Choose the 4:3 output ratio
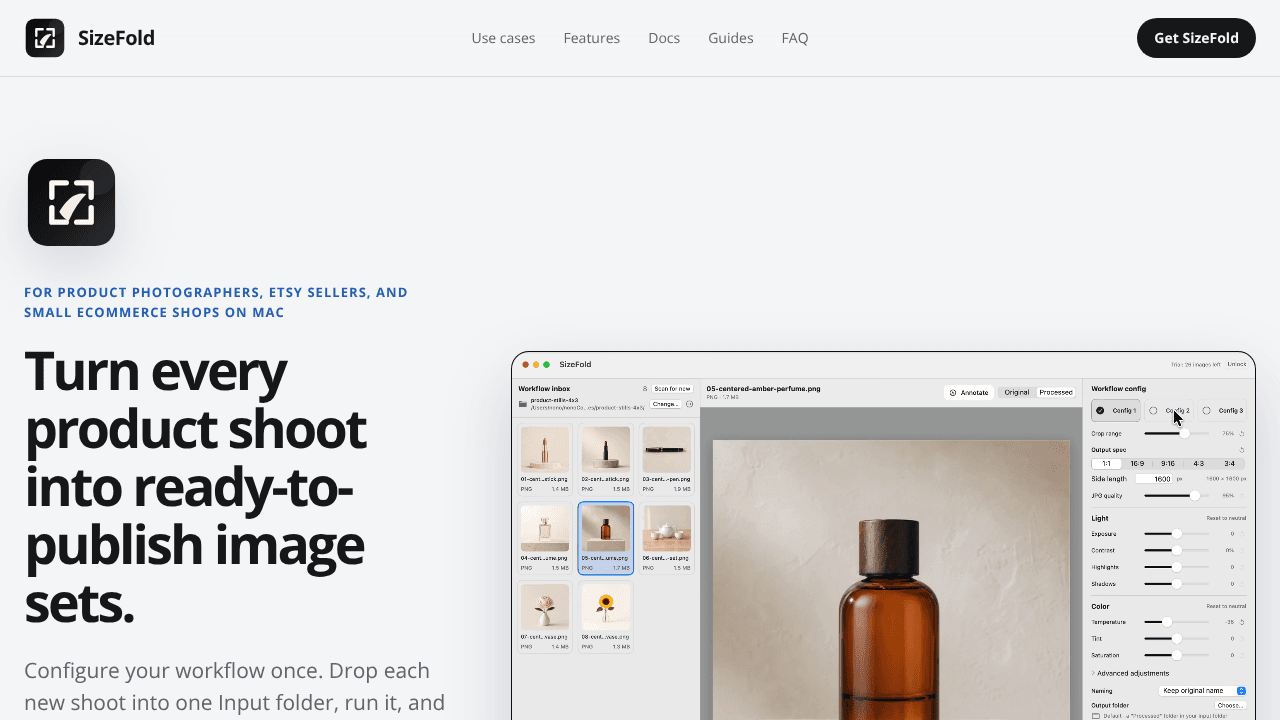Screen dimensions: 1280x720 [1199, 464]
